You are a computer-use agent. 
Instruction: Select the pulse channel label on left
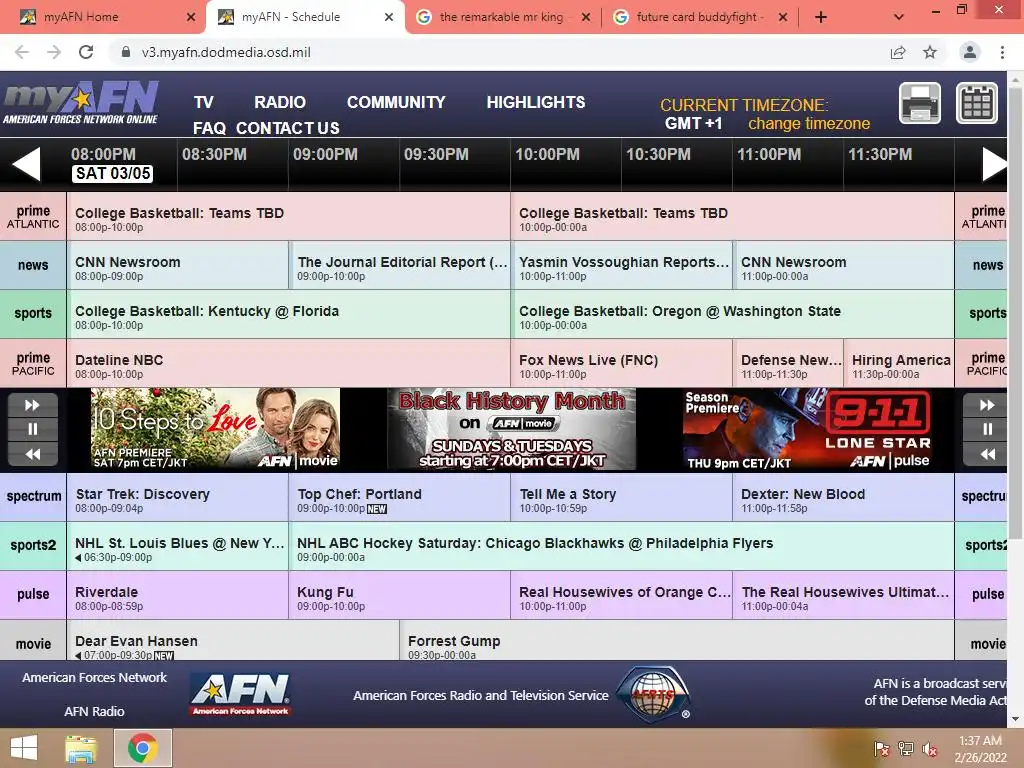pyautogui.click(x=33, y=594)
